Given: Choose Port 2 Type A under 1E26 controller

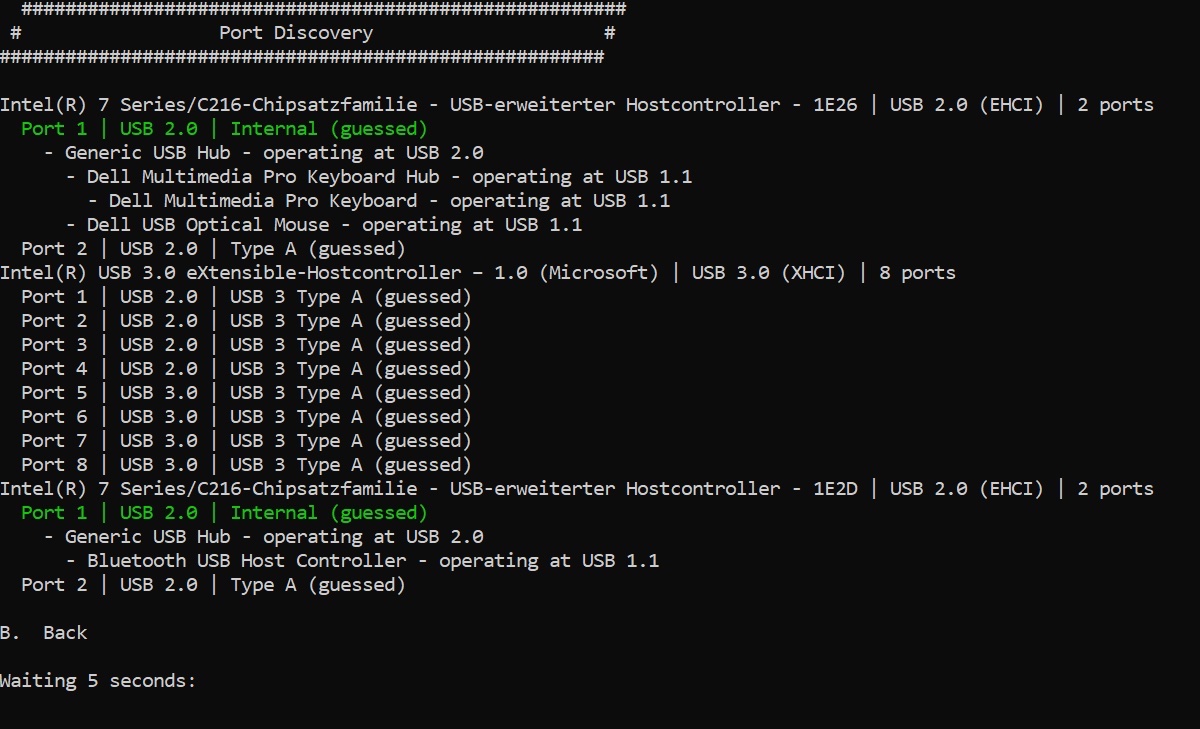Looking at the screenshot, I should pos(213,249).
